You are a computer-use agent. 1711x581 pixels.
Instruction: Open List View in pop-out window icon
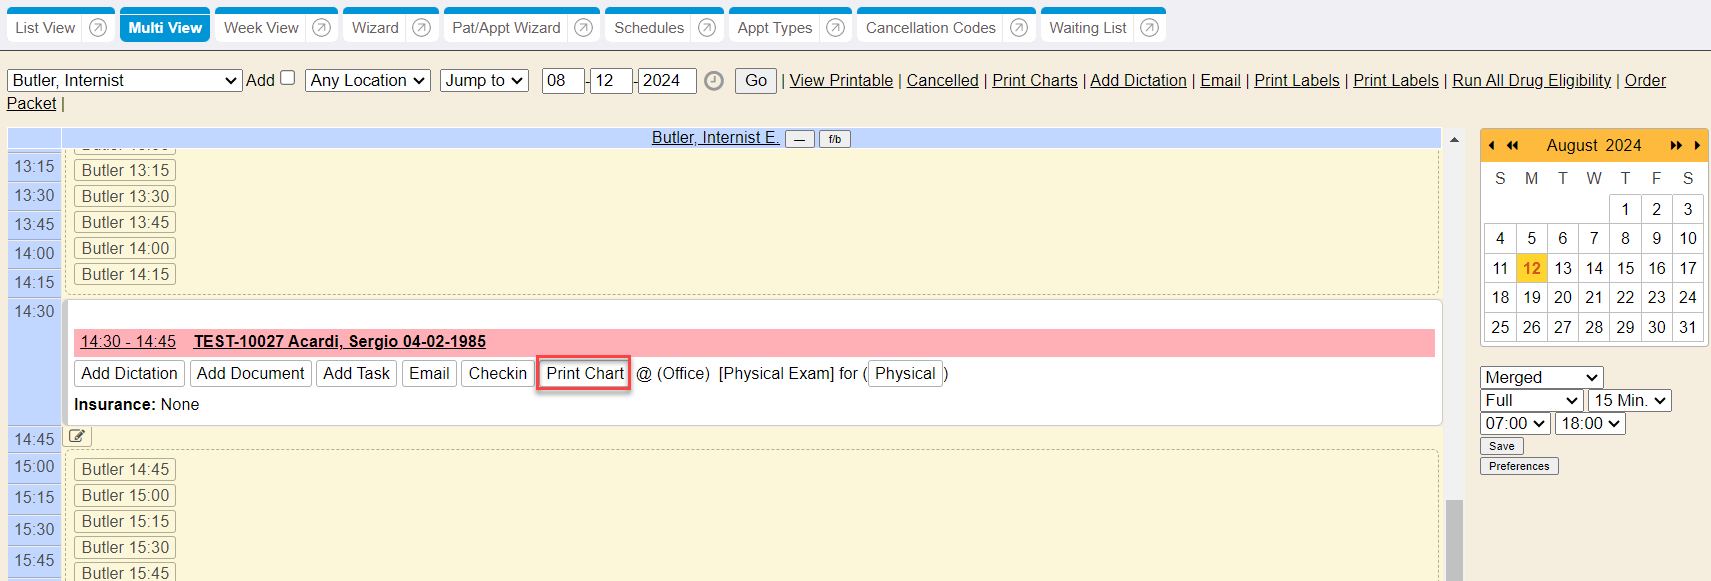pos(98,28)
